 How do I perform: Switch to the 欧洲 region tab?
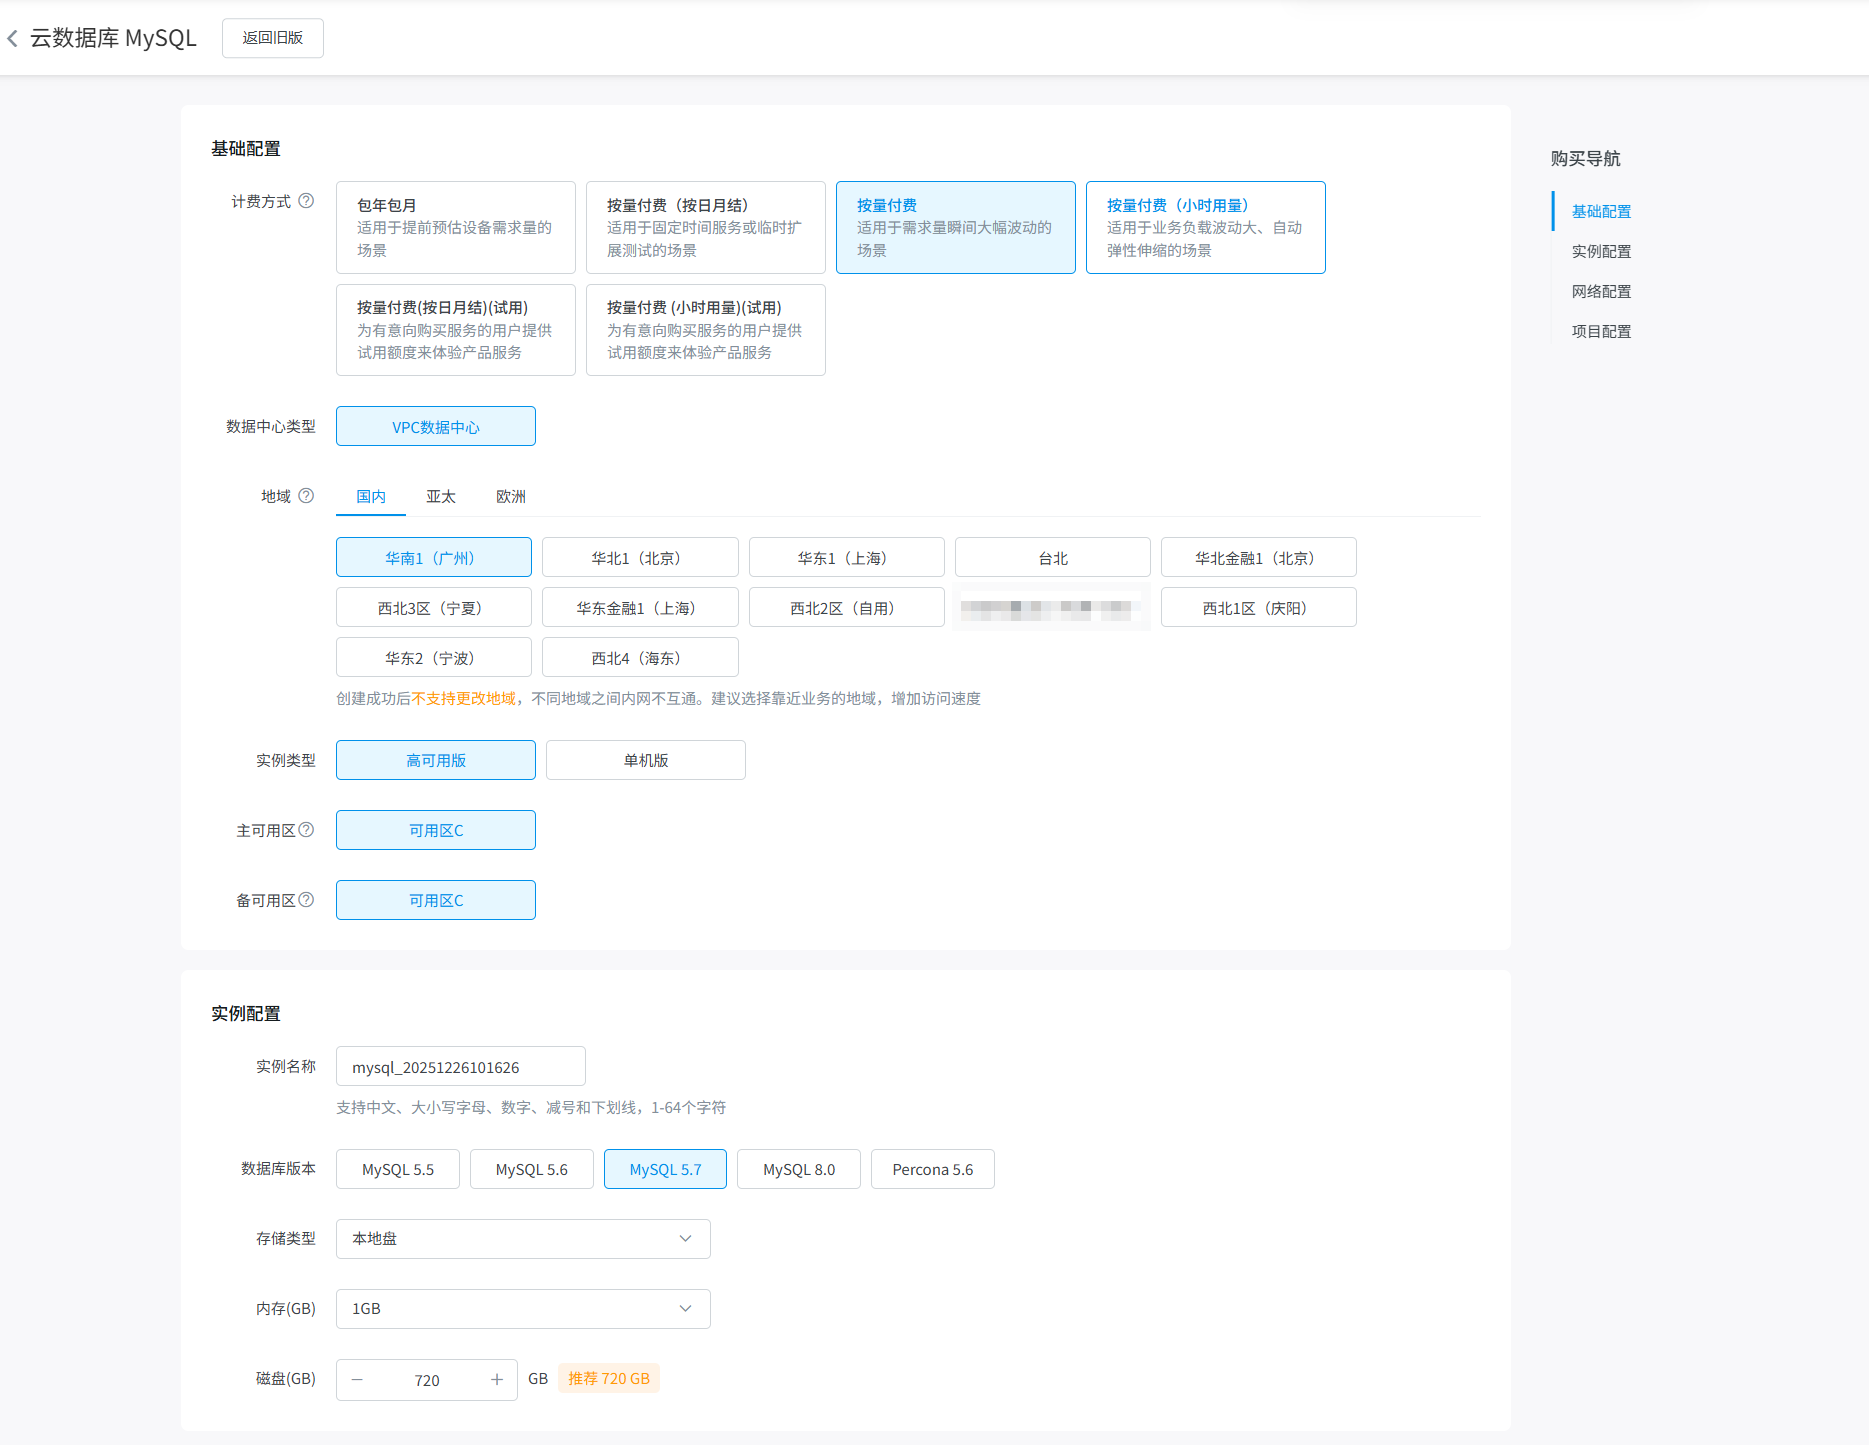(510, 497)
